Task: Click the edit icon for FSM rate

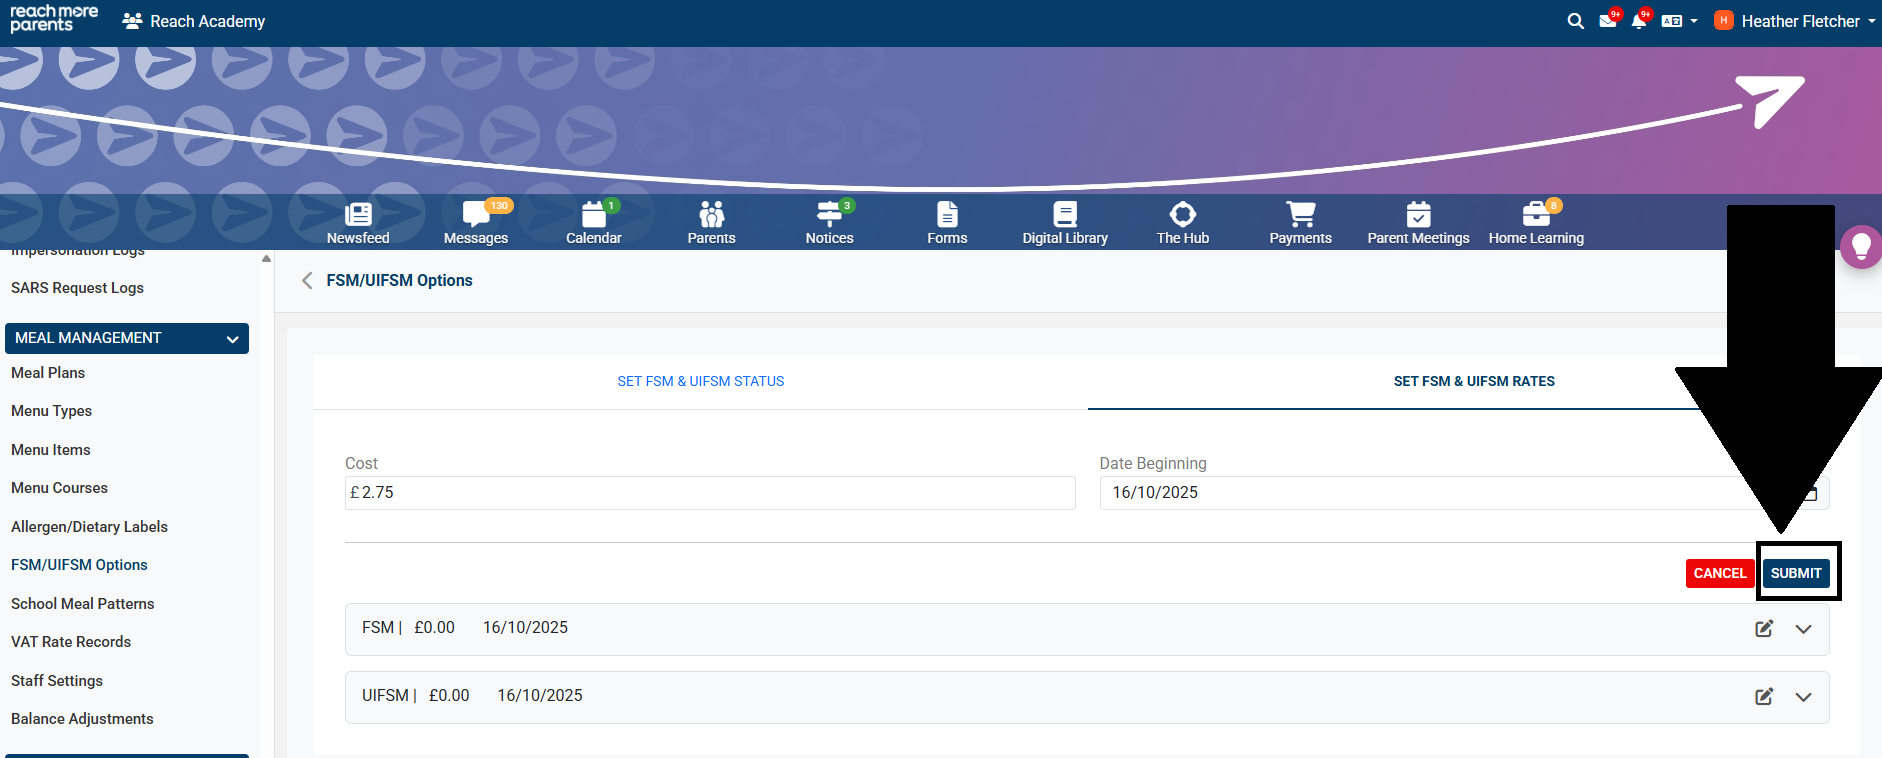Action: click(1764, 628)
